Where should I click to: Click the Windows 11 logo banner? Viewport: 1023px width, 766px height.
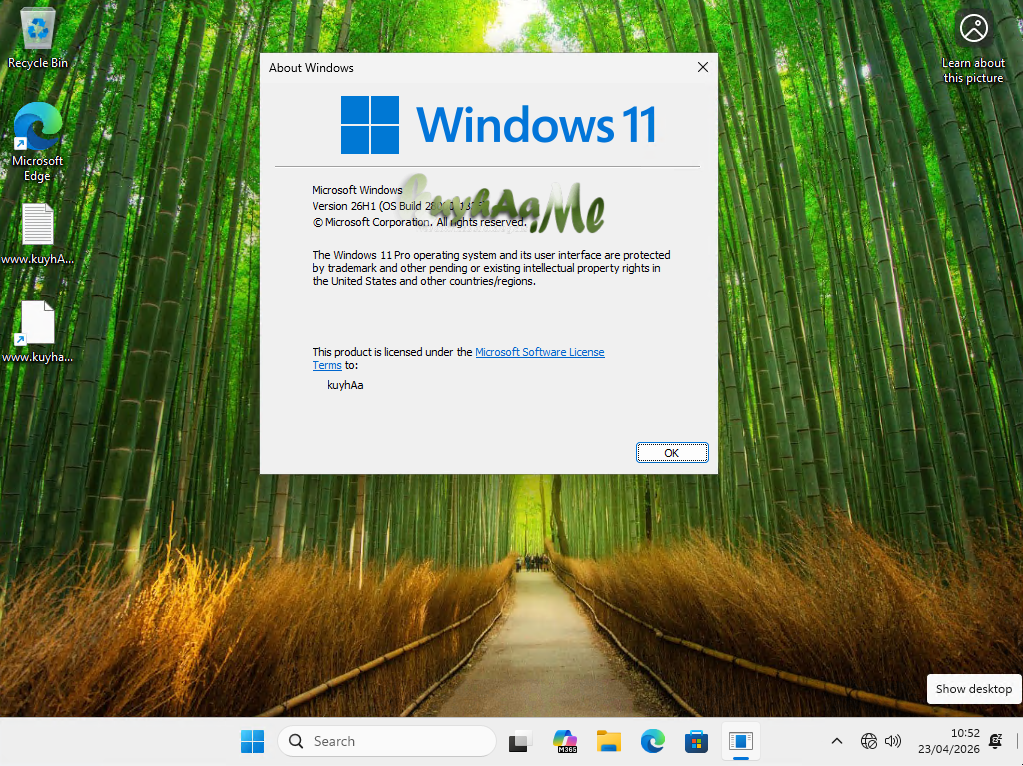coord(498,125)
